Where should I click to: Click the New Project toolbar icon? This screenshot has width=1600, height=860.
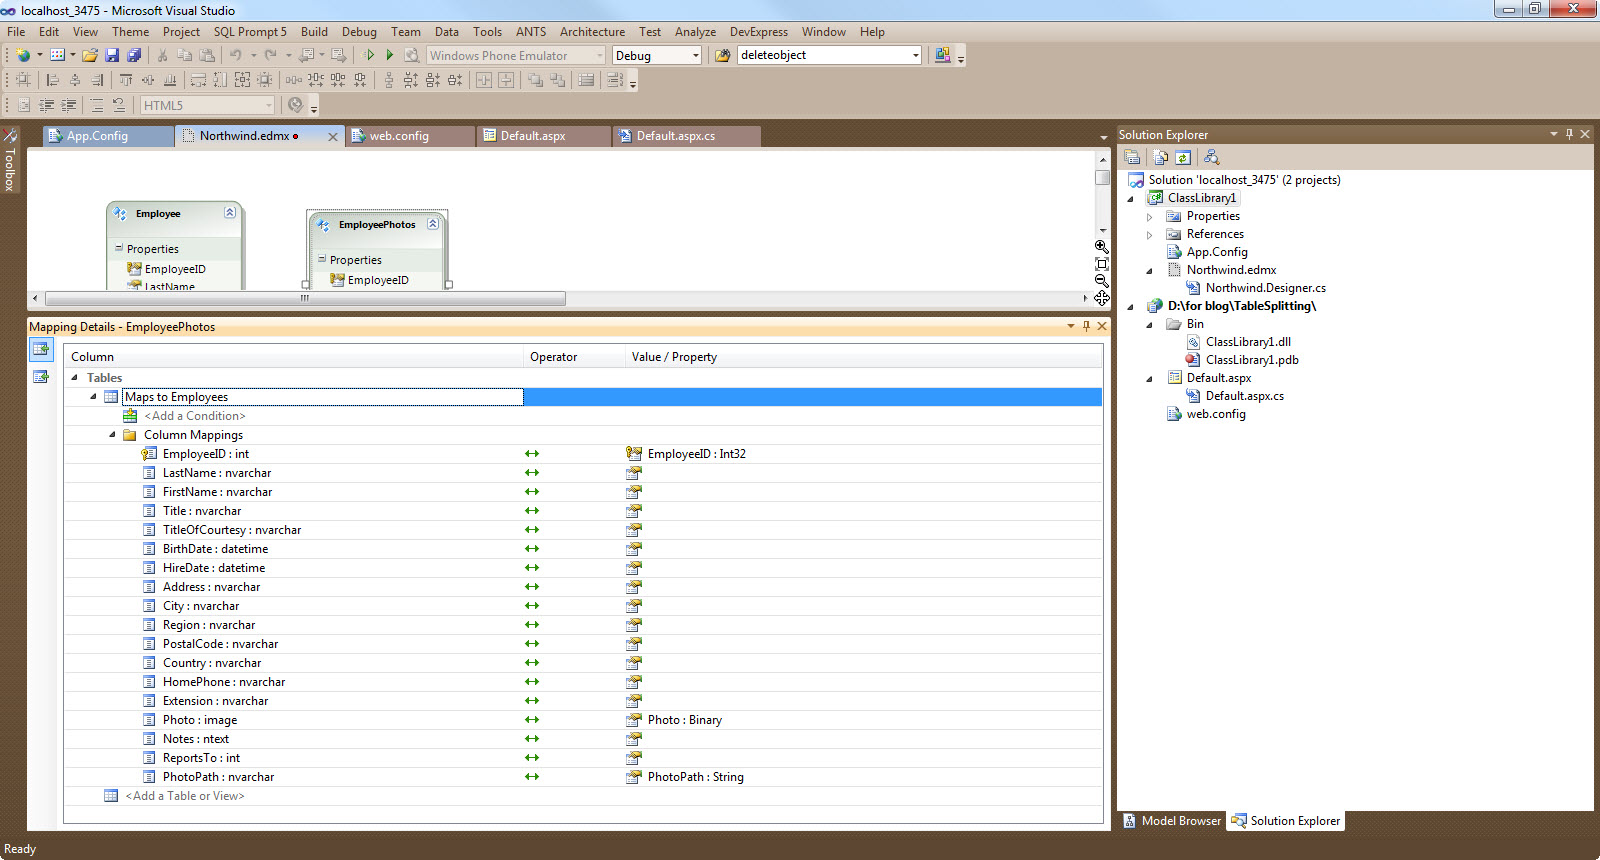(22, 55)
